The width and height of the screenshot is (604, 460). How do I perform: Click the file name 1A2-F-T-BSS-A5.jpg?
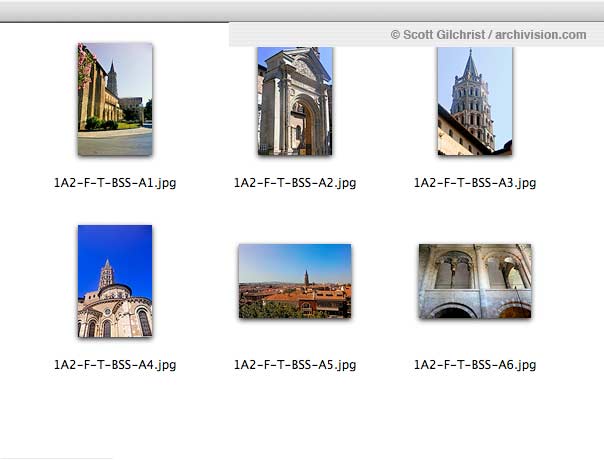click(295, 364)
